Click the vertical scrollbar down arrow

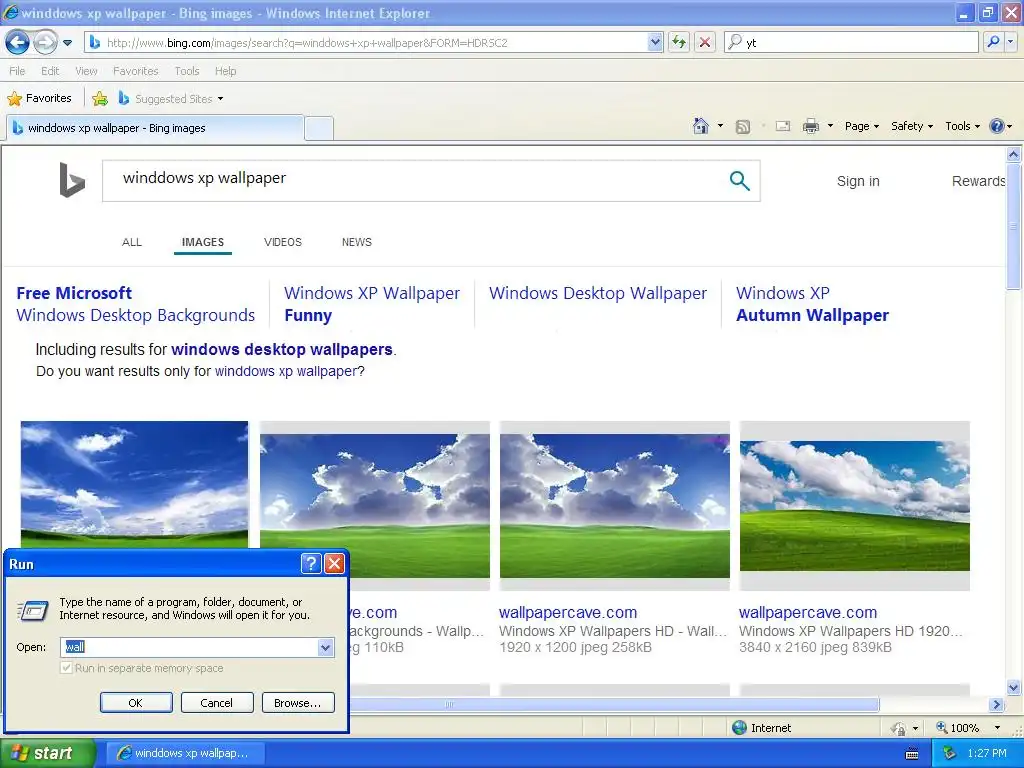tap(1014, 687)
